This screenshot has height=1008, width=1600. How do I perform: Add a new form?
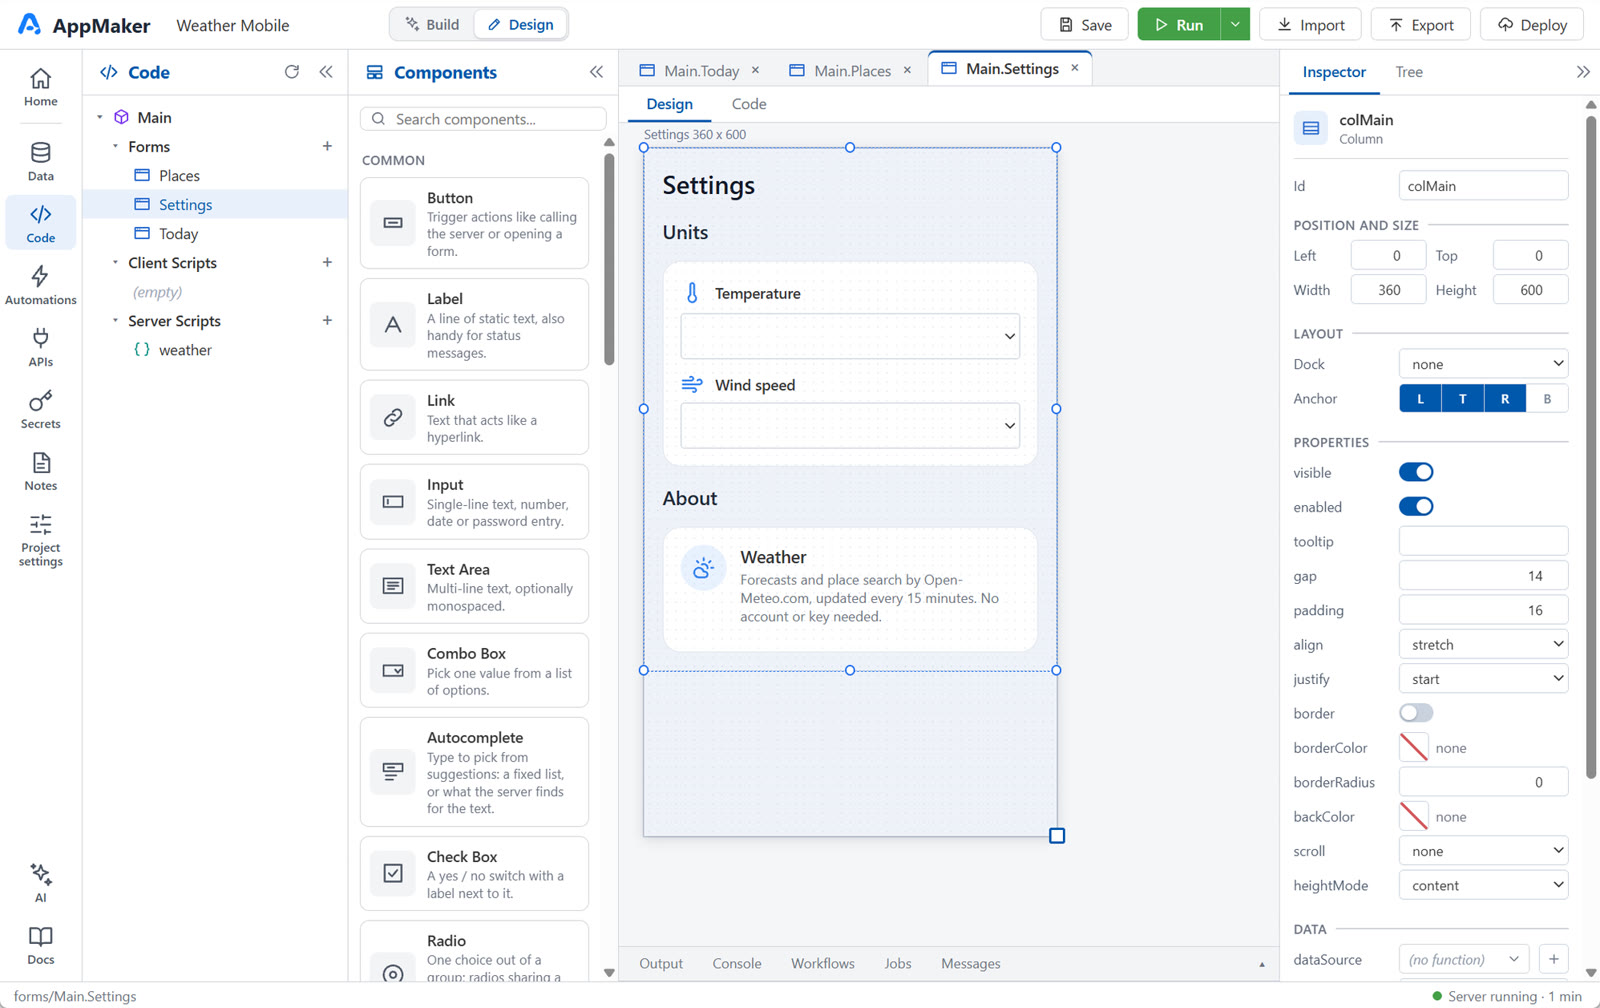click(327, 146)
